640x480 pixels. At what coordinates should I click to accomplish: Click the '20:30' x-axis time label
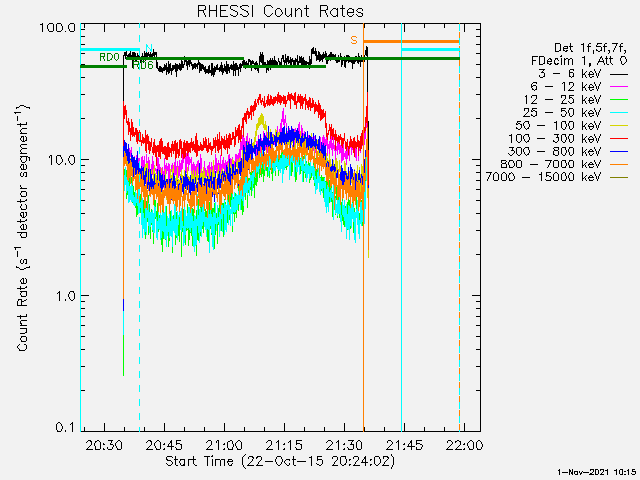[x=104, y=445]
